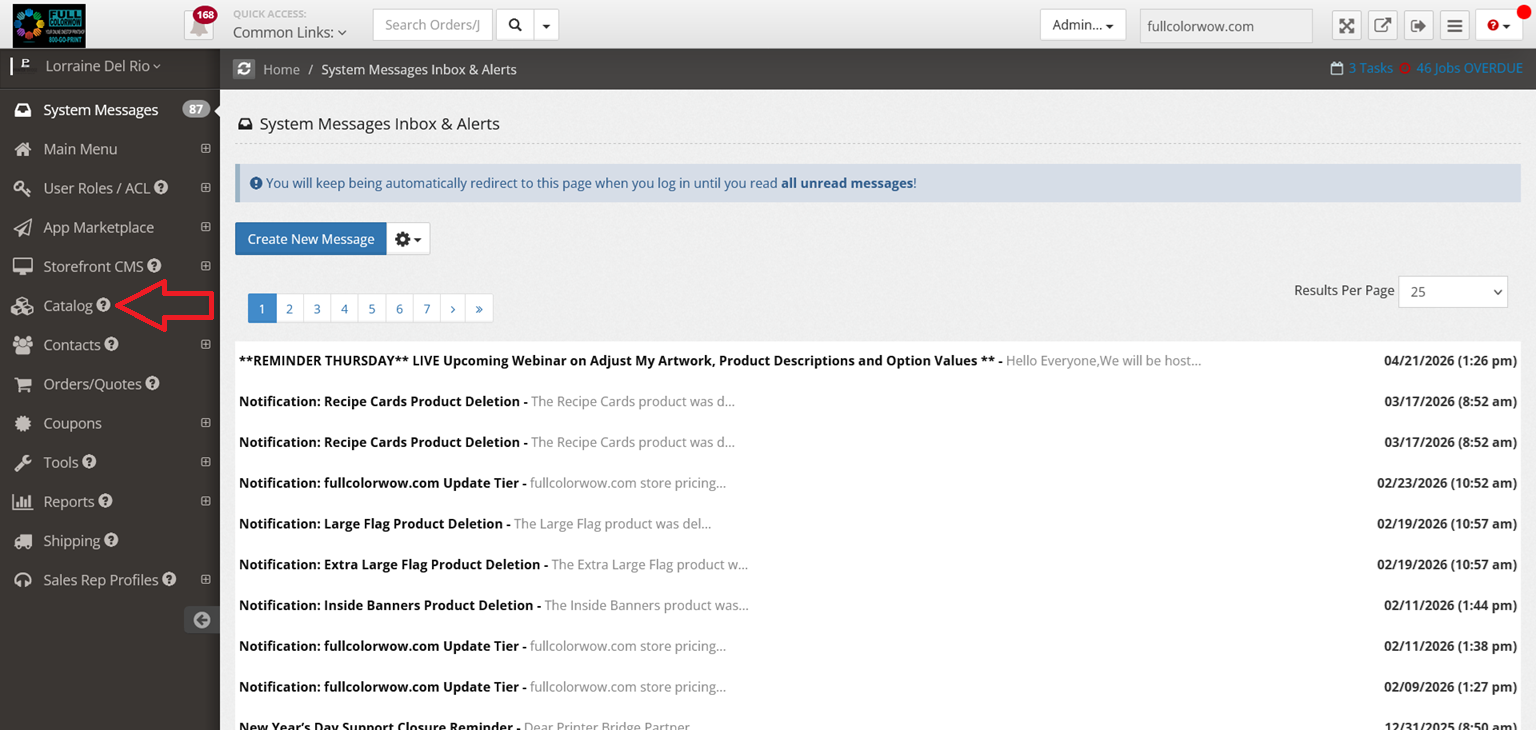Viewport: 1536px width, 730px height.
Task: Click the fullscreen expand icon in header
Action: tap(1347, 26)
